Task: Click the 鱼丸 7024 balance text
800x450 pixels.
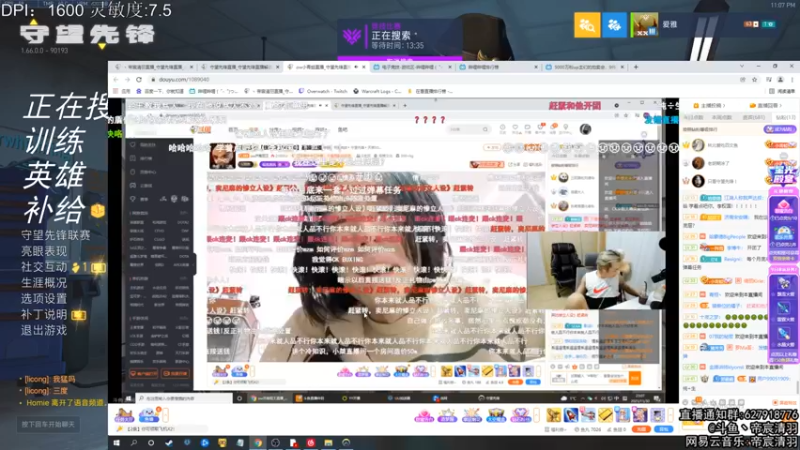Action: coord(590,430)
